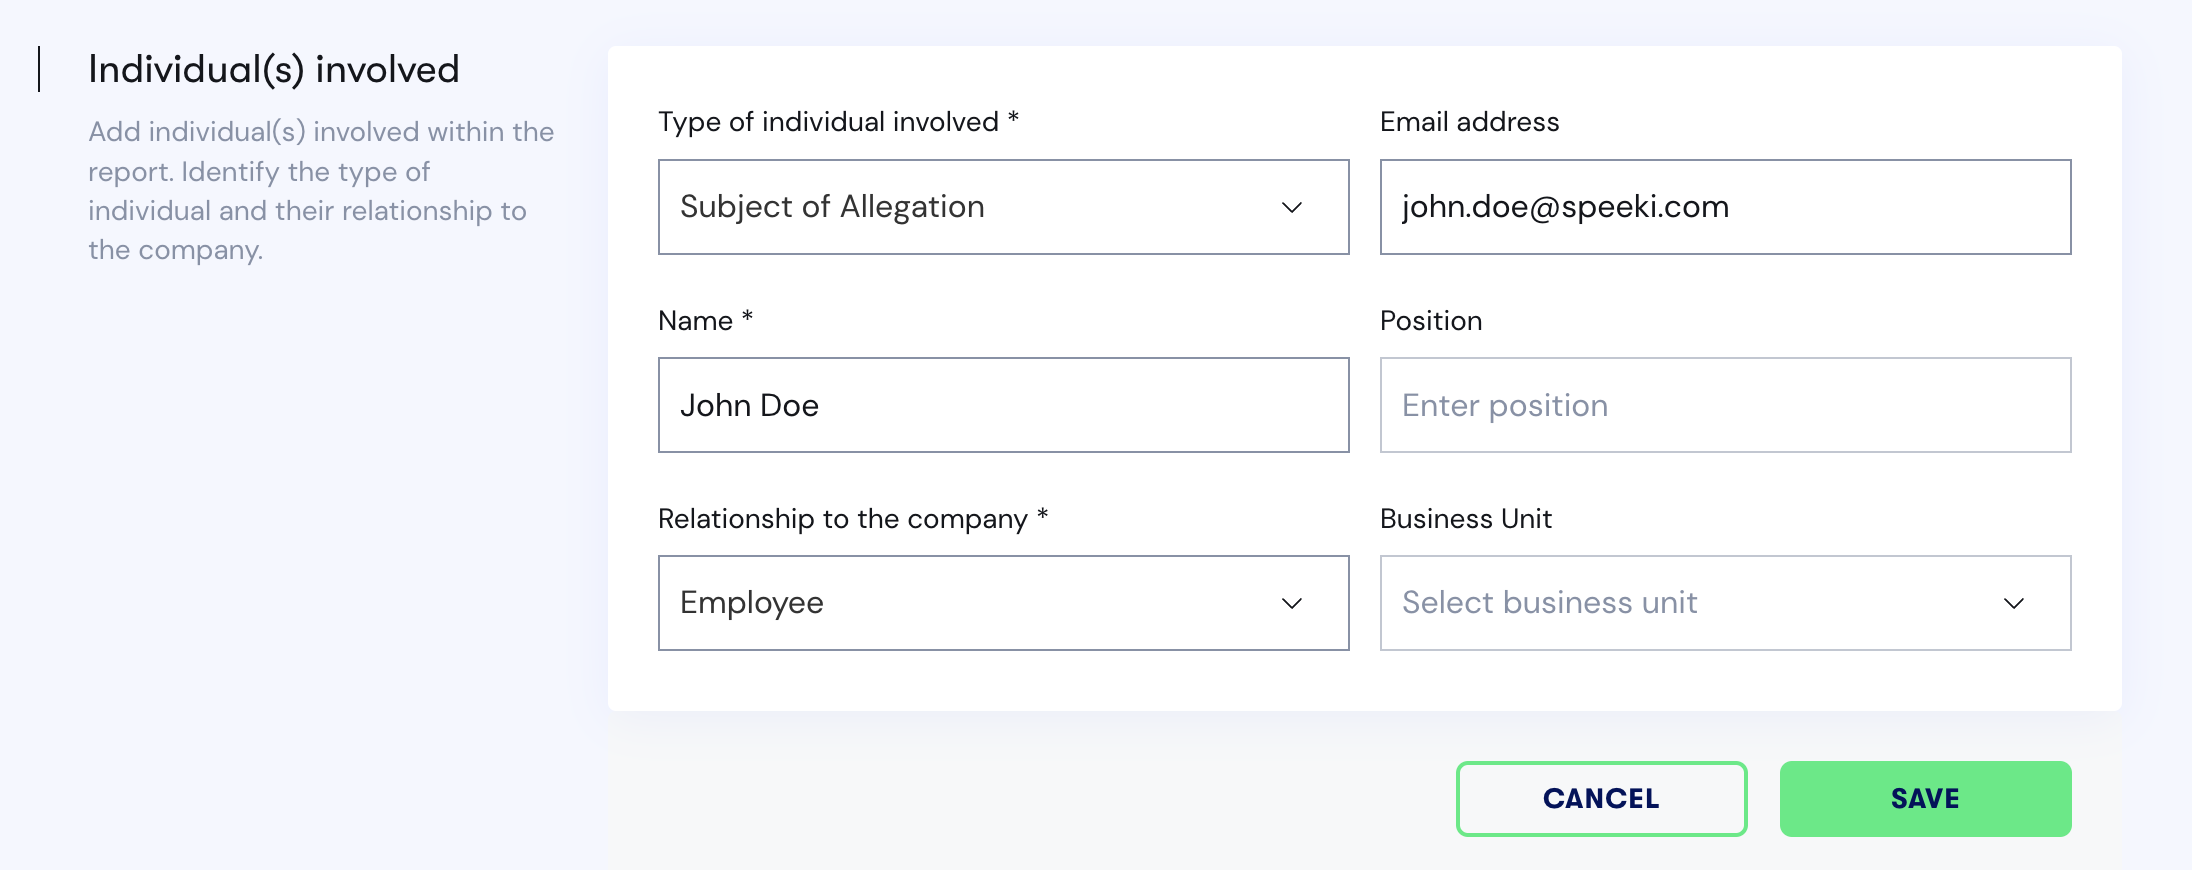This screenshot has height=870, width=2192.
Task: Click the Individual(s) involved section heading
Action: point(274,70)
